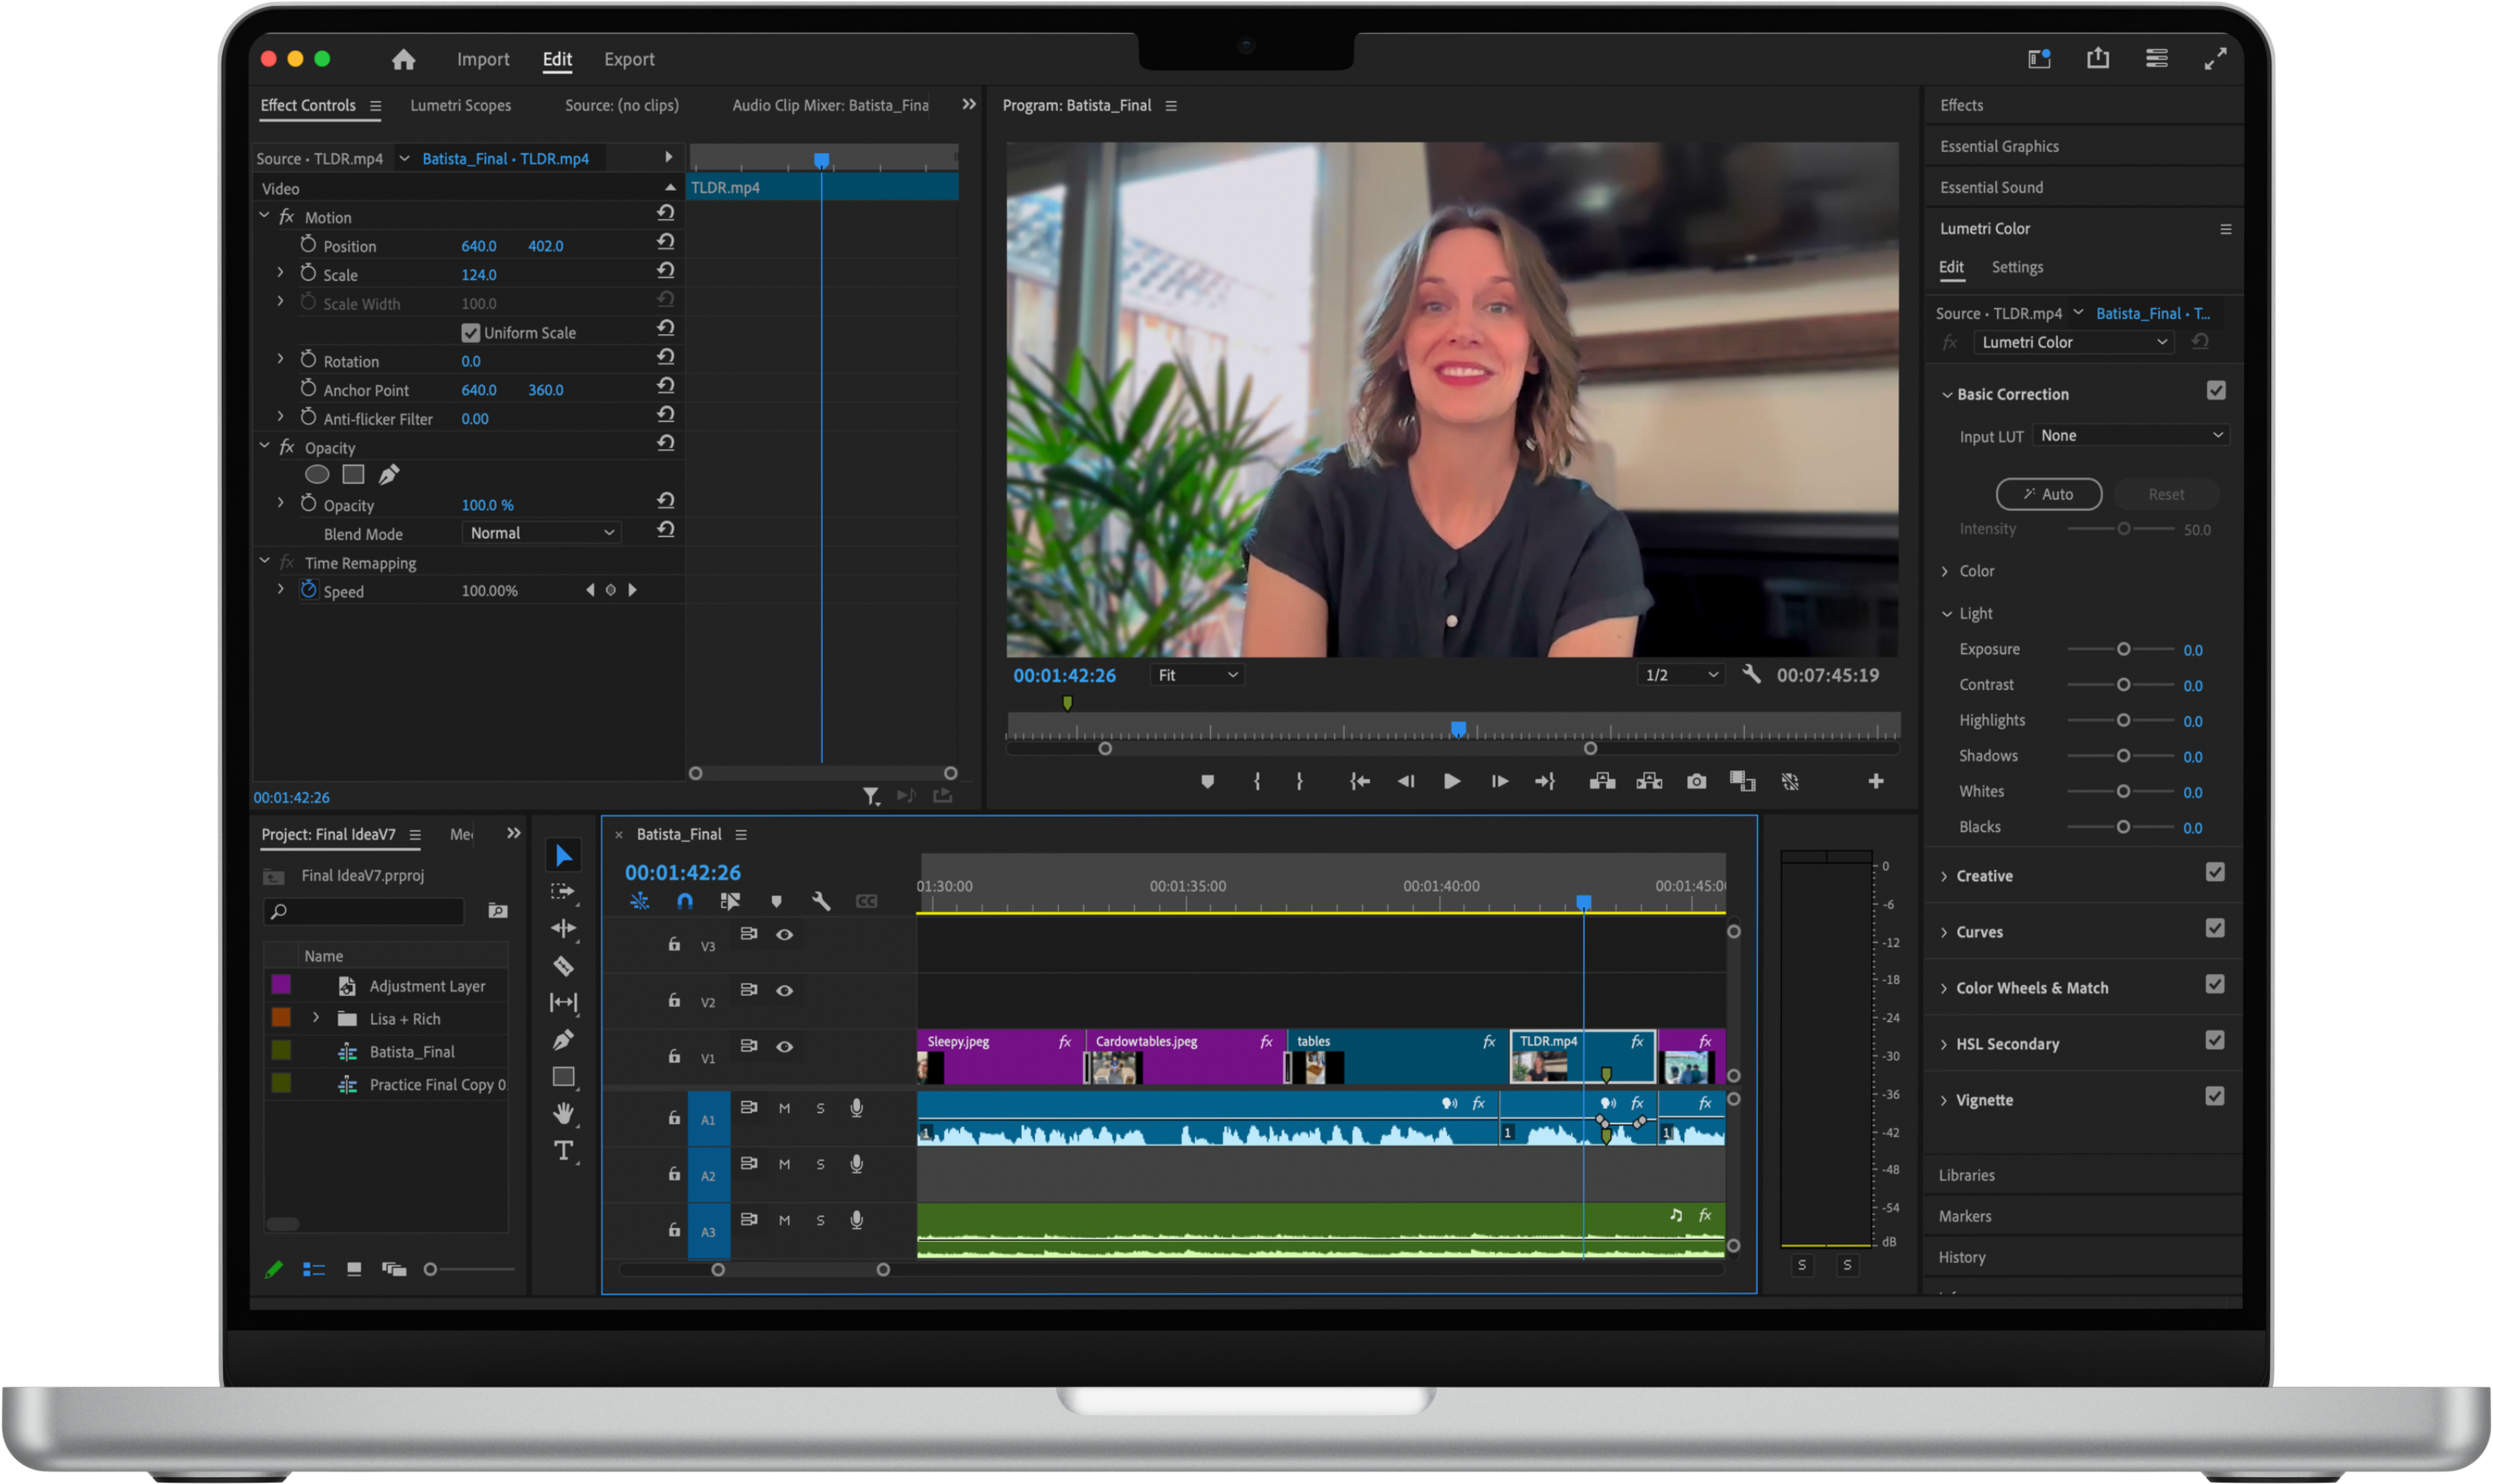
Task: Toggle snap in timeline magnet icon
Action: pyautogui.click(x=685, y=901)
